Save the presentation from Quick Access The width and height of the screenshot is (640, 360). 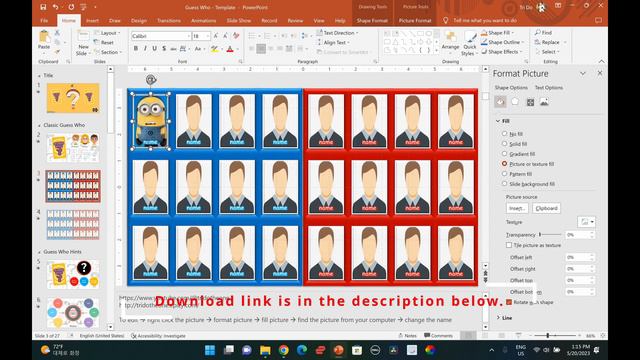[x=43, y=7]
